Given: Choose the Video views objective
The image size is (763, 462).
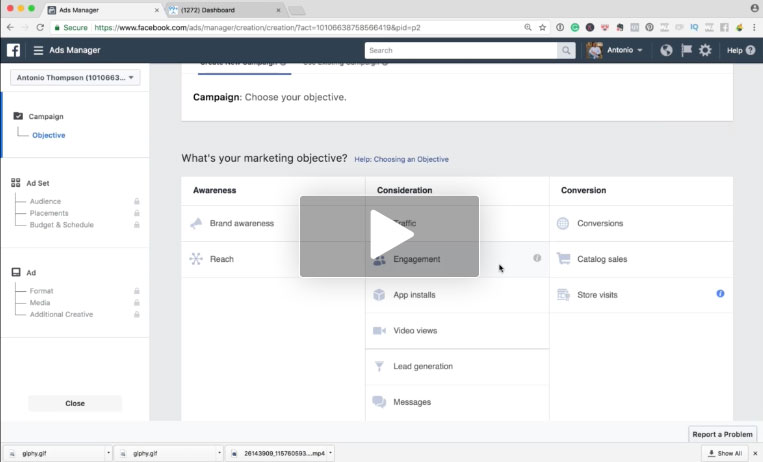Looking at the screenshot, I should pos(457,331).
